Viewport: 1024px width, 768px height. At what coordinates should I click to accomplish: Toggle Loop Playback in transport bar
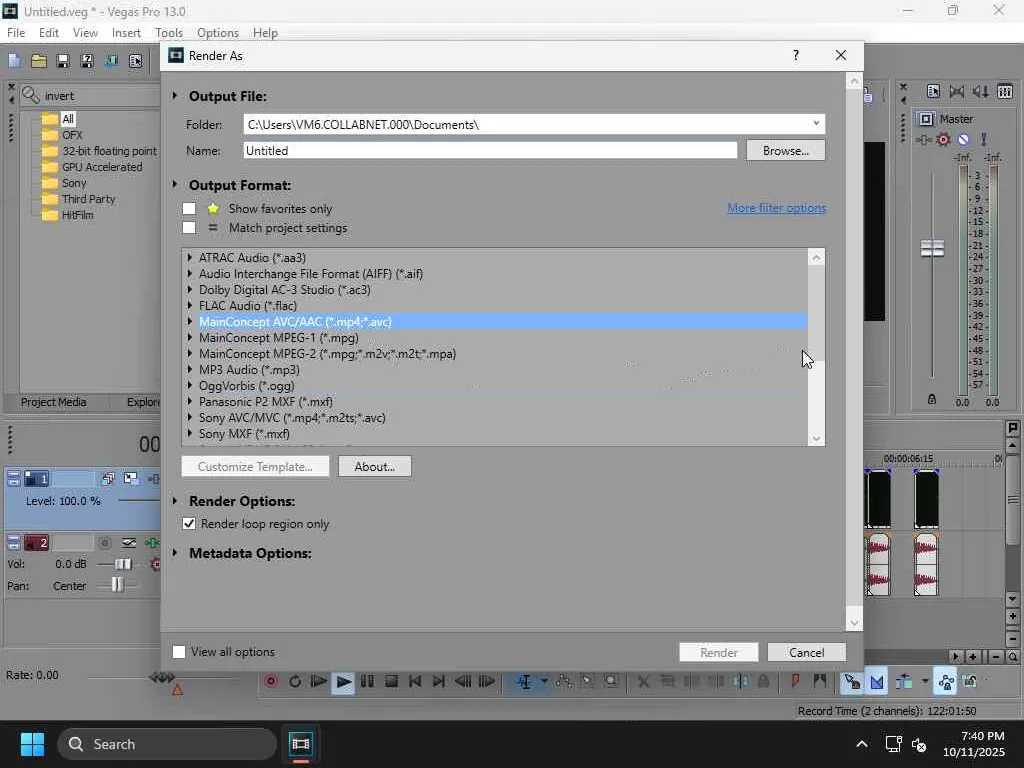pos(295,682)
